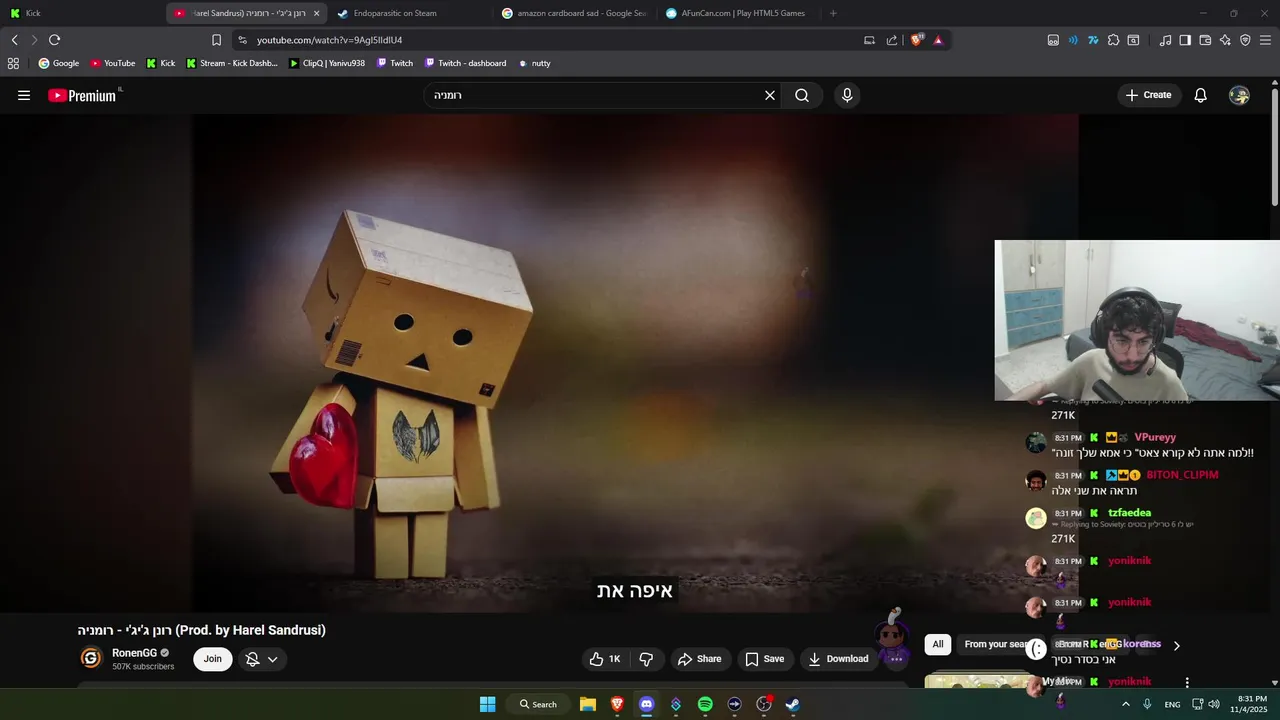Open the browser apps grid icon
The width and height of the screenshot is (1280, 720).
click(13, 63)
